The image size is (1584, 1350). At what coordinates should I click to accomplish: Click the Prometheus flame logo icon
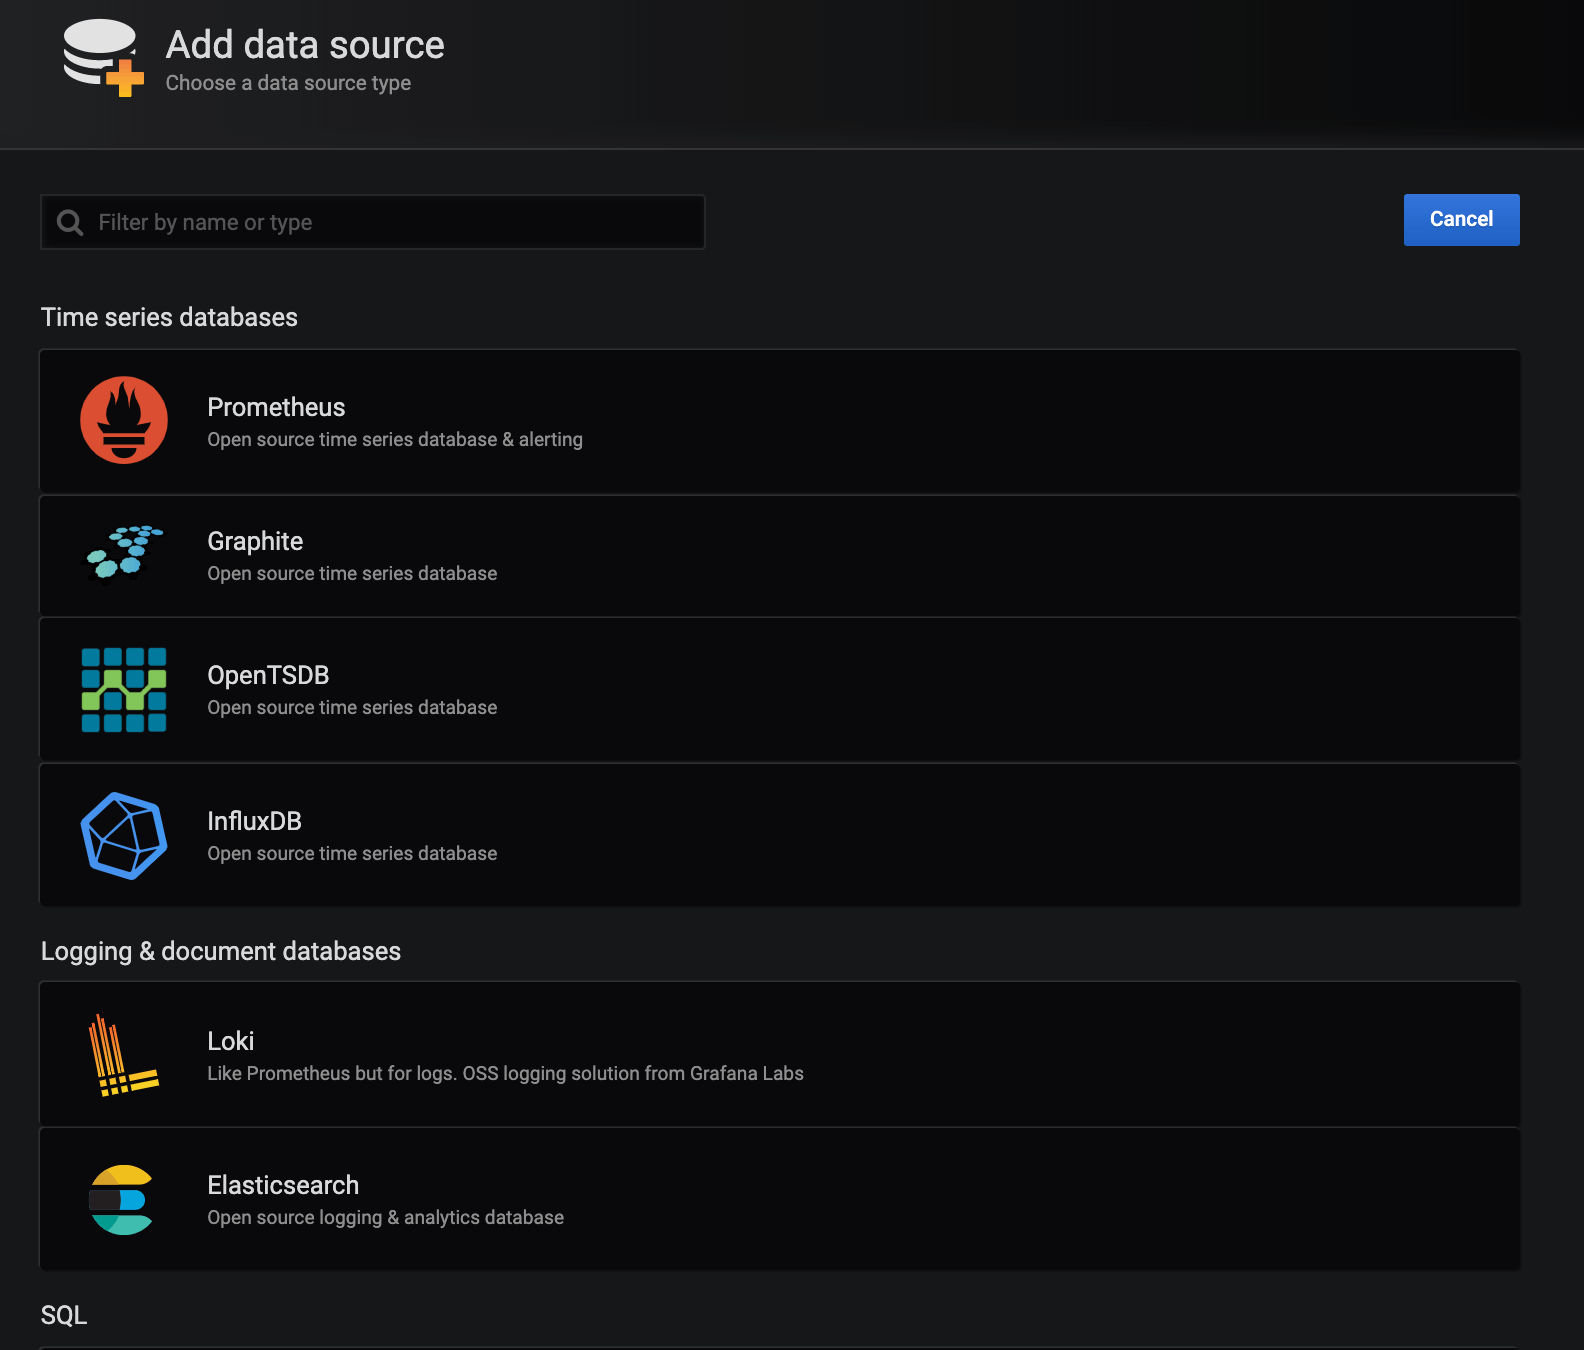click(x=124, y=420)
